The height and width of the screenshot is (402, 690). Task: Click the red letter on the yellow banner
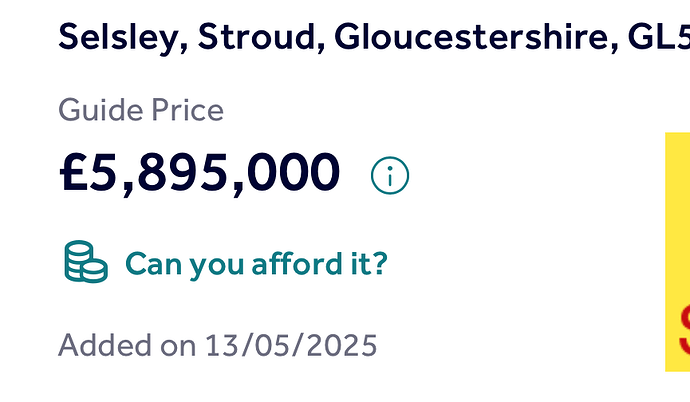(683, 332)
